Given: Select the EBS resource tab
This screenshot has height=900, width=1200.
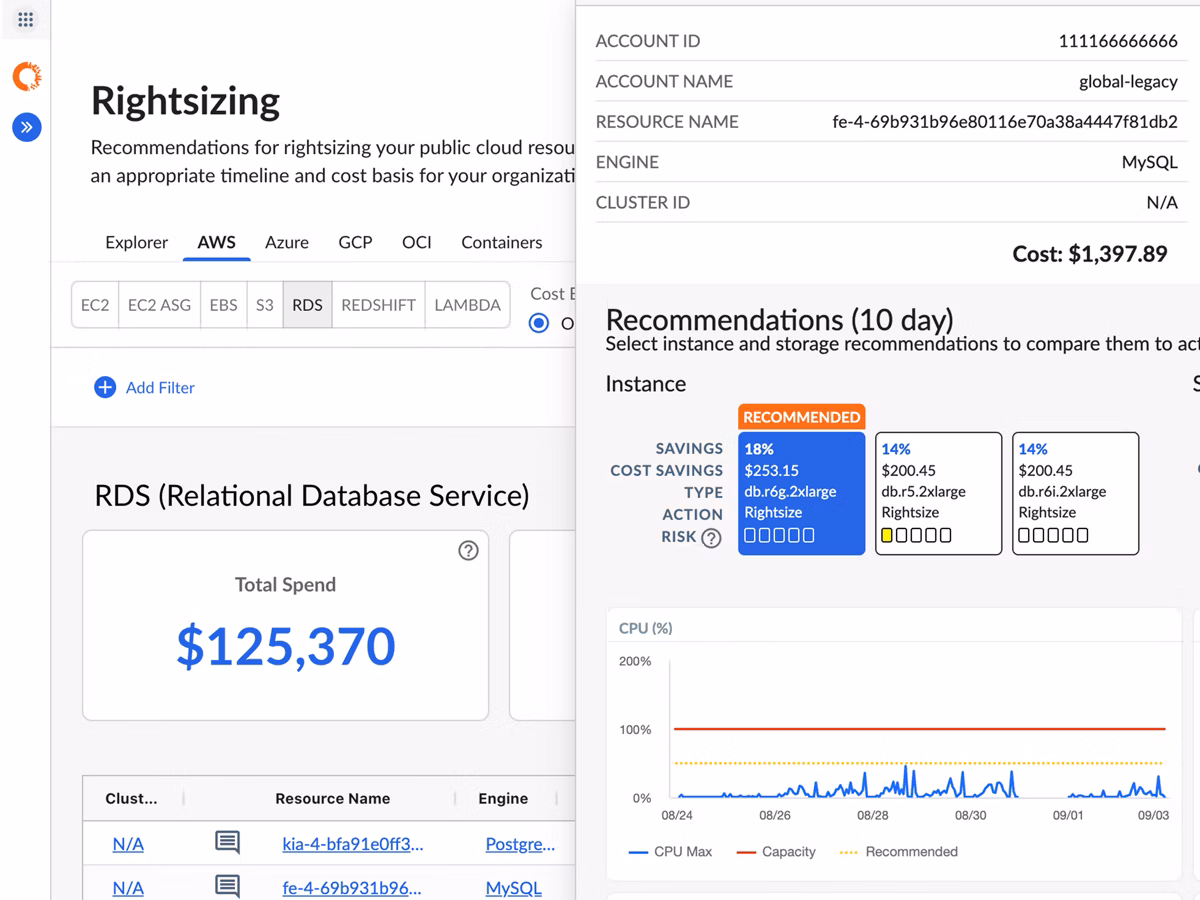Looking at the screenshot, I should point(223,305).
